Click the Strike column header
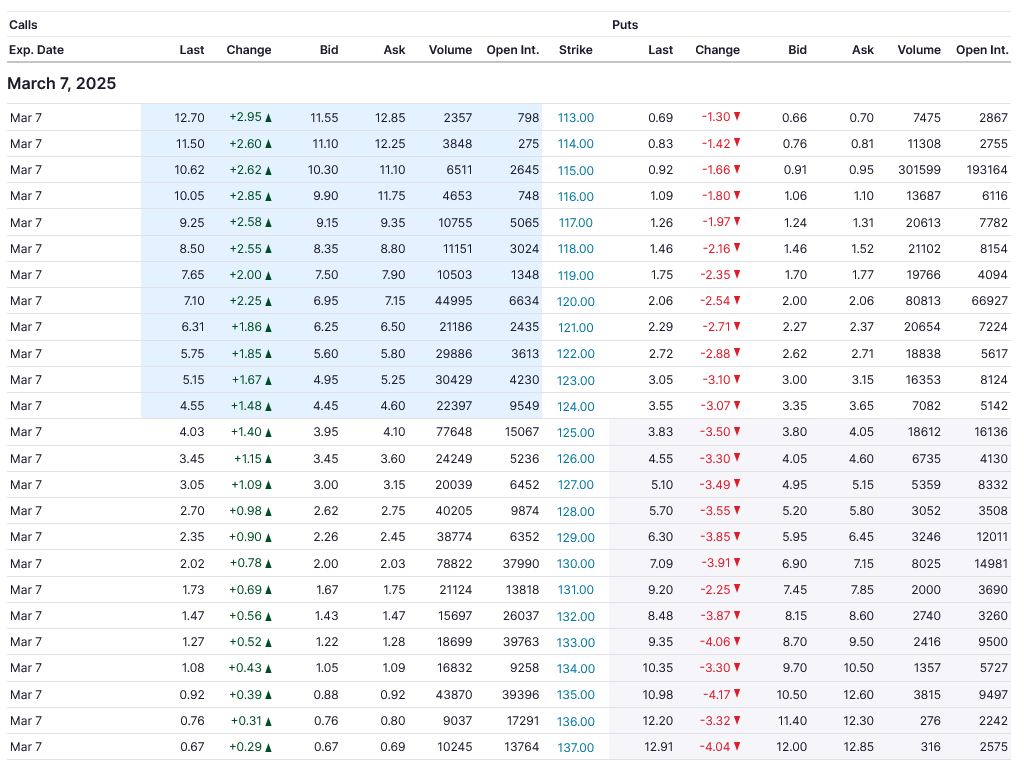 point(575,50)
